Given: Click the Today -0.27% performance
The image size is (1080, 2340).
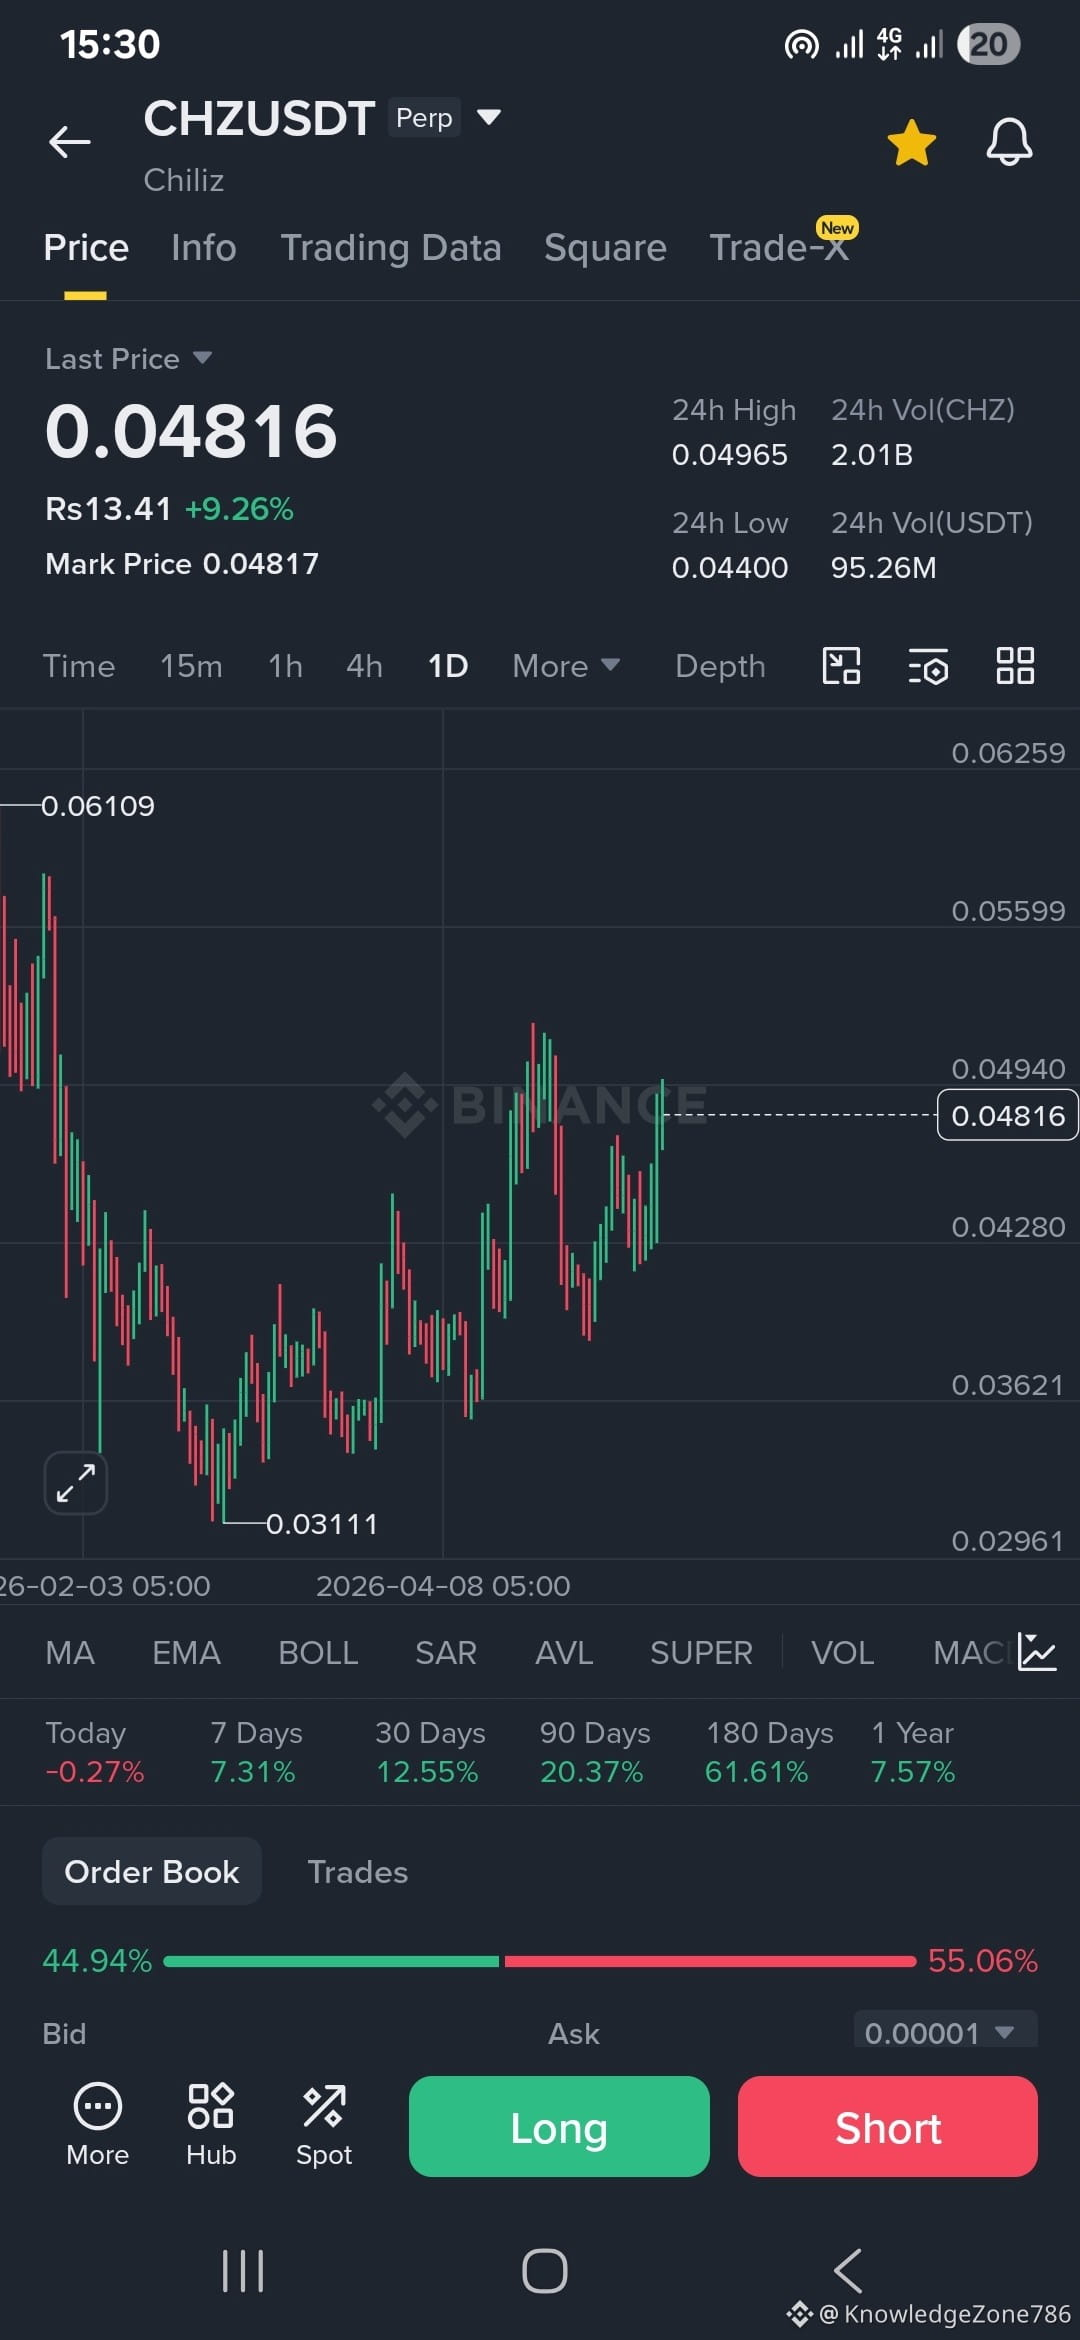Looking at the screenshot, I should (x=95, y=1752).
